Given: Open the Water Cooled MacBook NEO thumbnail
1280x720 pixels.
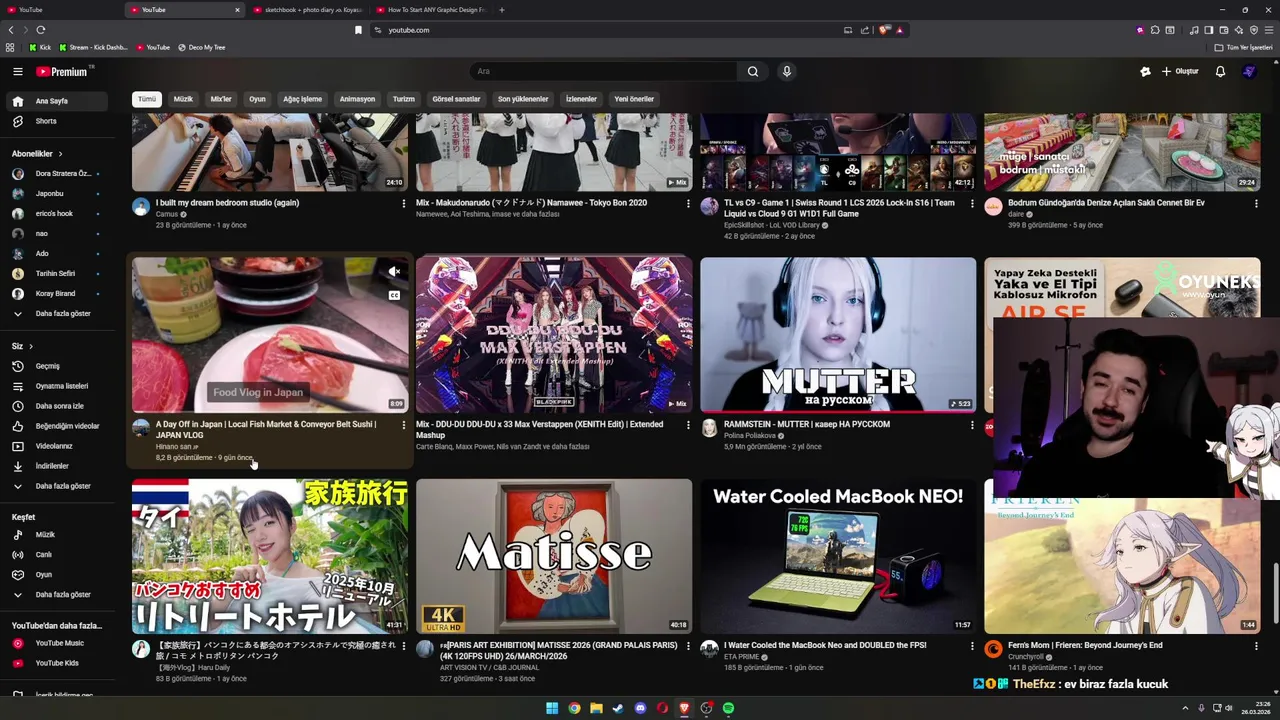Looking at the screenshot, I should click(838, 555).
